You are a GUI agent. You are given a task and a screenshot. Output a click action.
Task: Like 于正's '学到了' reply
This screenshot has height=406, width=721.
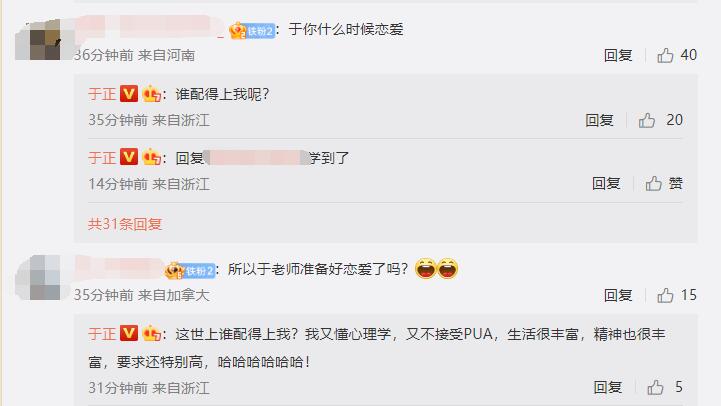[x=653, y=183]
